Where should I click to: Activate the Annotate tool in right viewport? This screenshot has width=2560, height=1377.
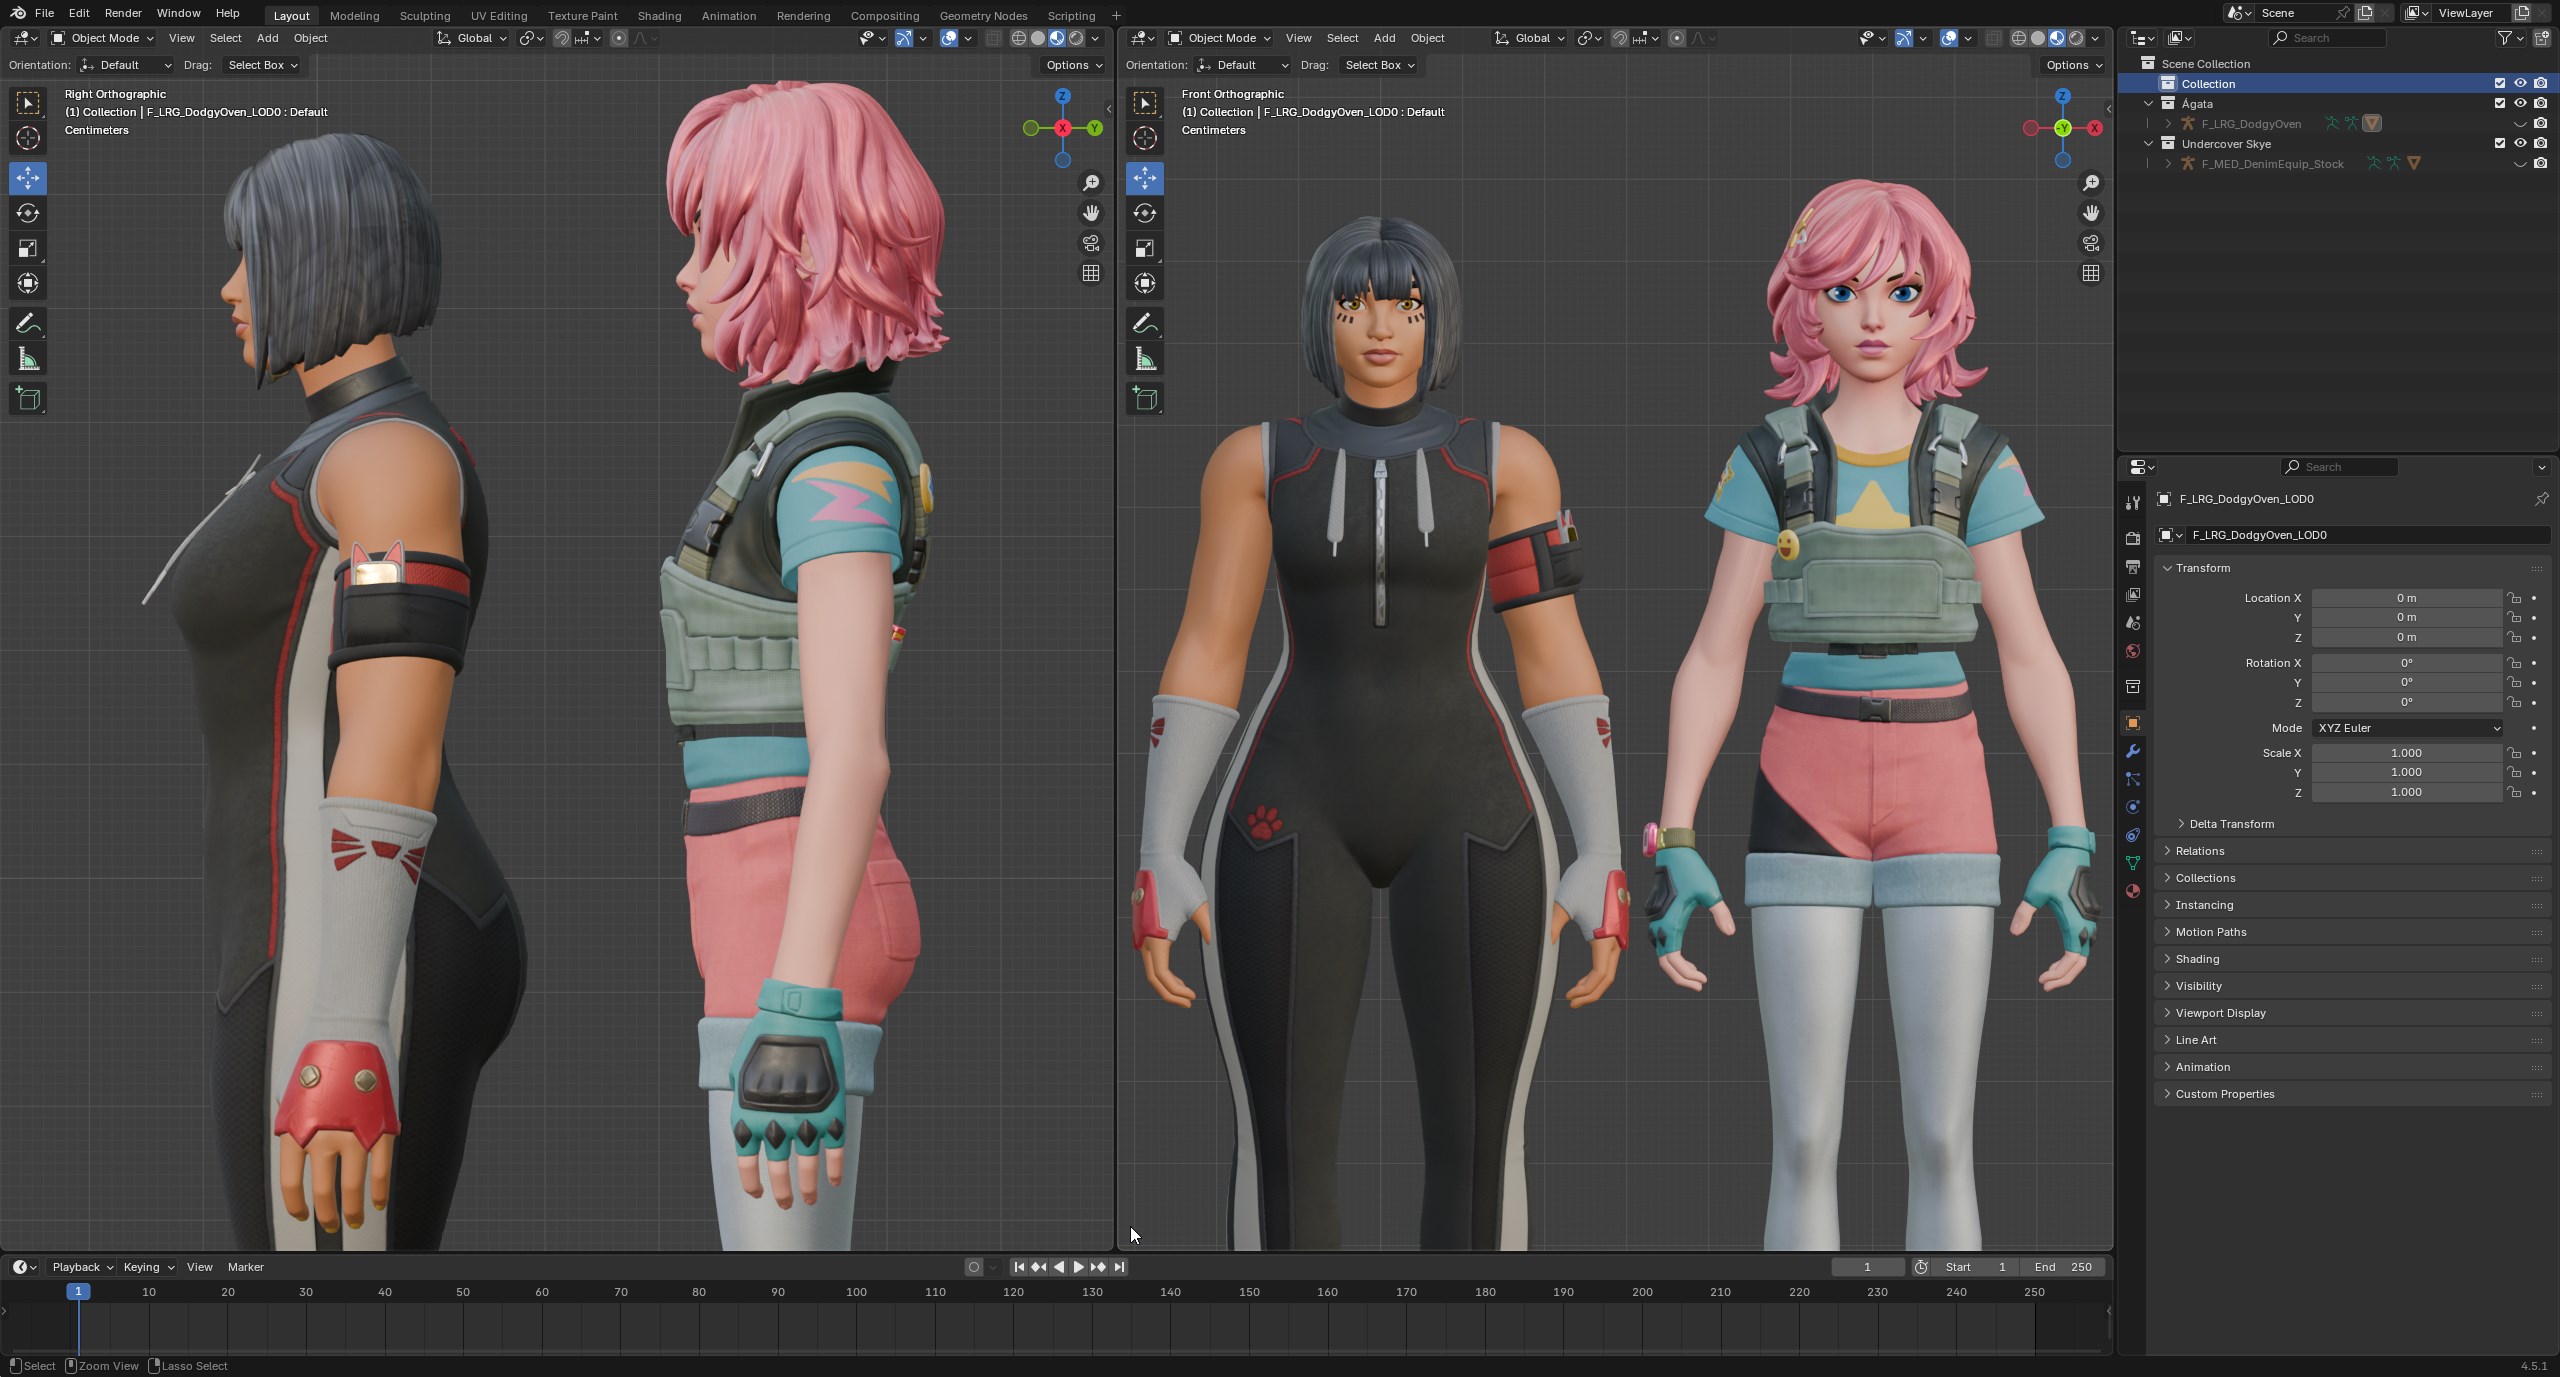tap(1145, 324)
